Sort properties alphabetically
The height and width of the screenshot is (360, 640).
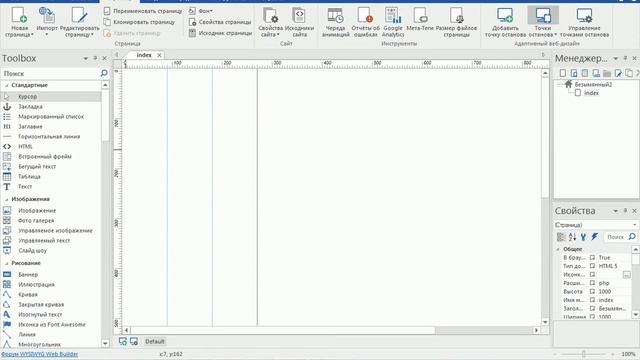[x=572, y=237]
